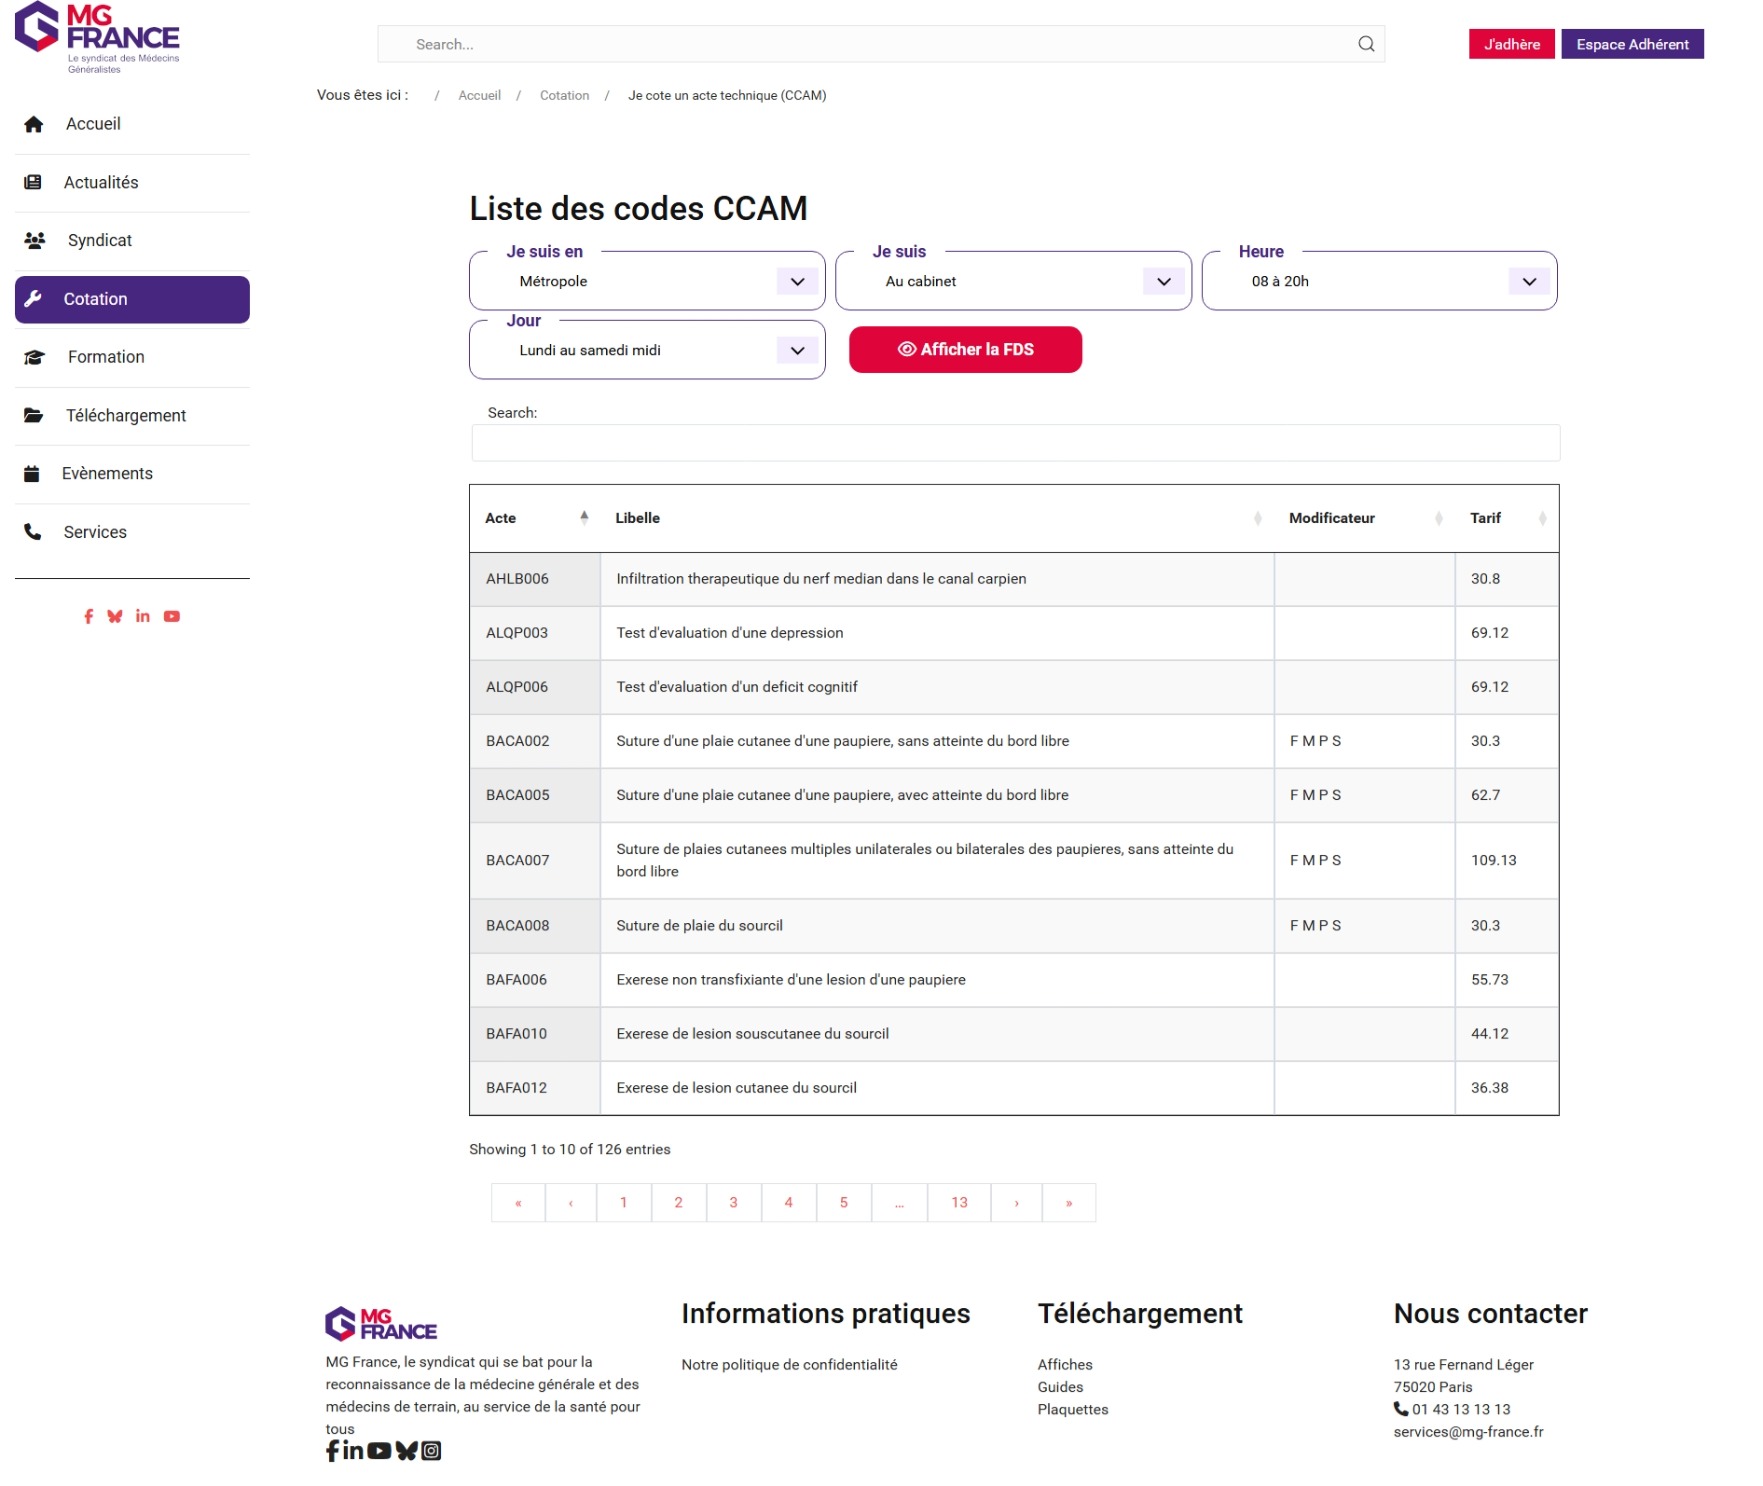
Task: Expand the 'Je suis en' Métropole dropdown
Action: 647,282
